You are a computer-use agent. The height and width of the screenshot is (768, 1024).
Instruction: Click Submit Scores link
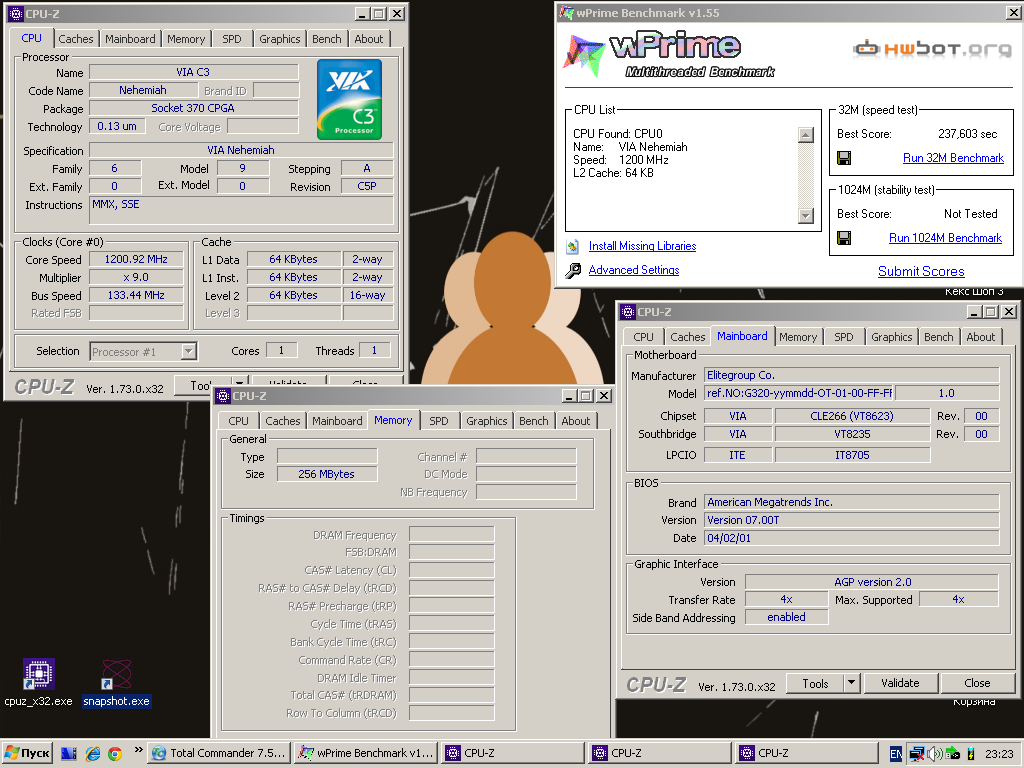pos(921,272)
